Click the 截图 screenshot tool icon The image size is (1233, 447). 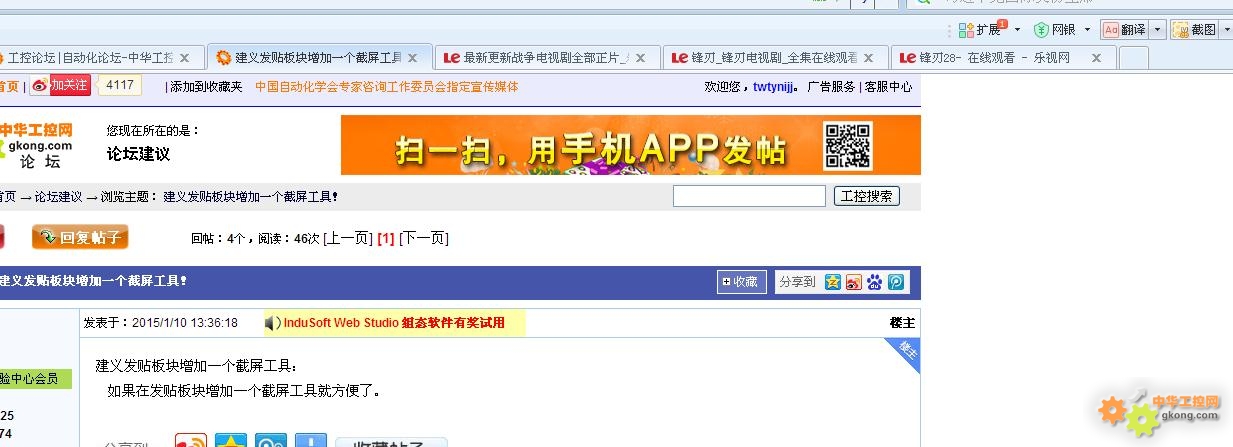pyautogui.click(x=1181, y=30)
